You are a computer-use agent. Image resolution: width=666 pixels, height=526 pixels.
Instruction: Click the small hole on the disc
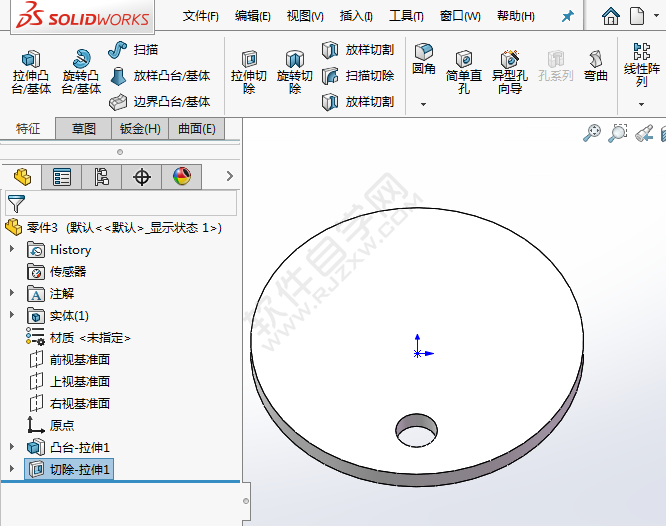(x=416, y=431)
